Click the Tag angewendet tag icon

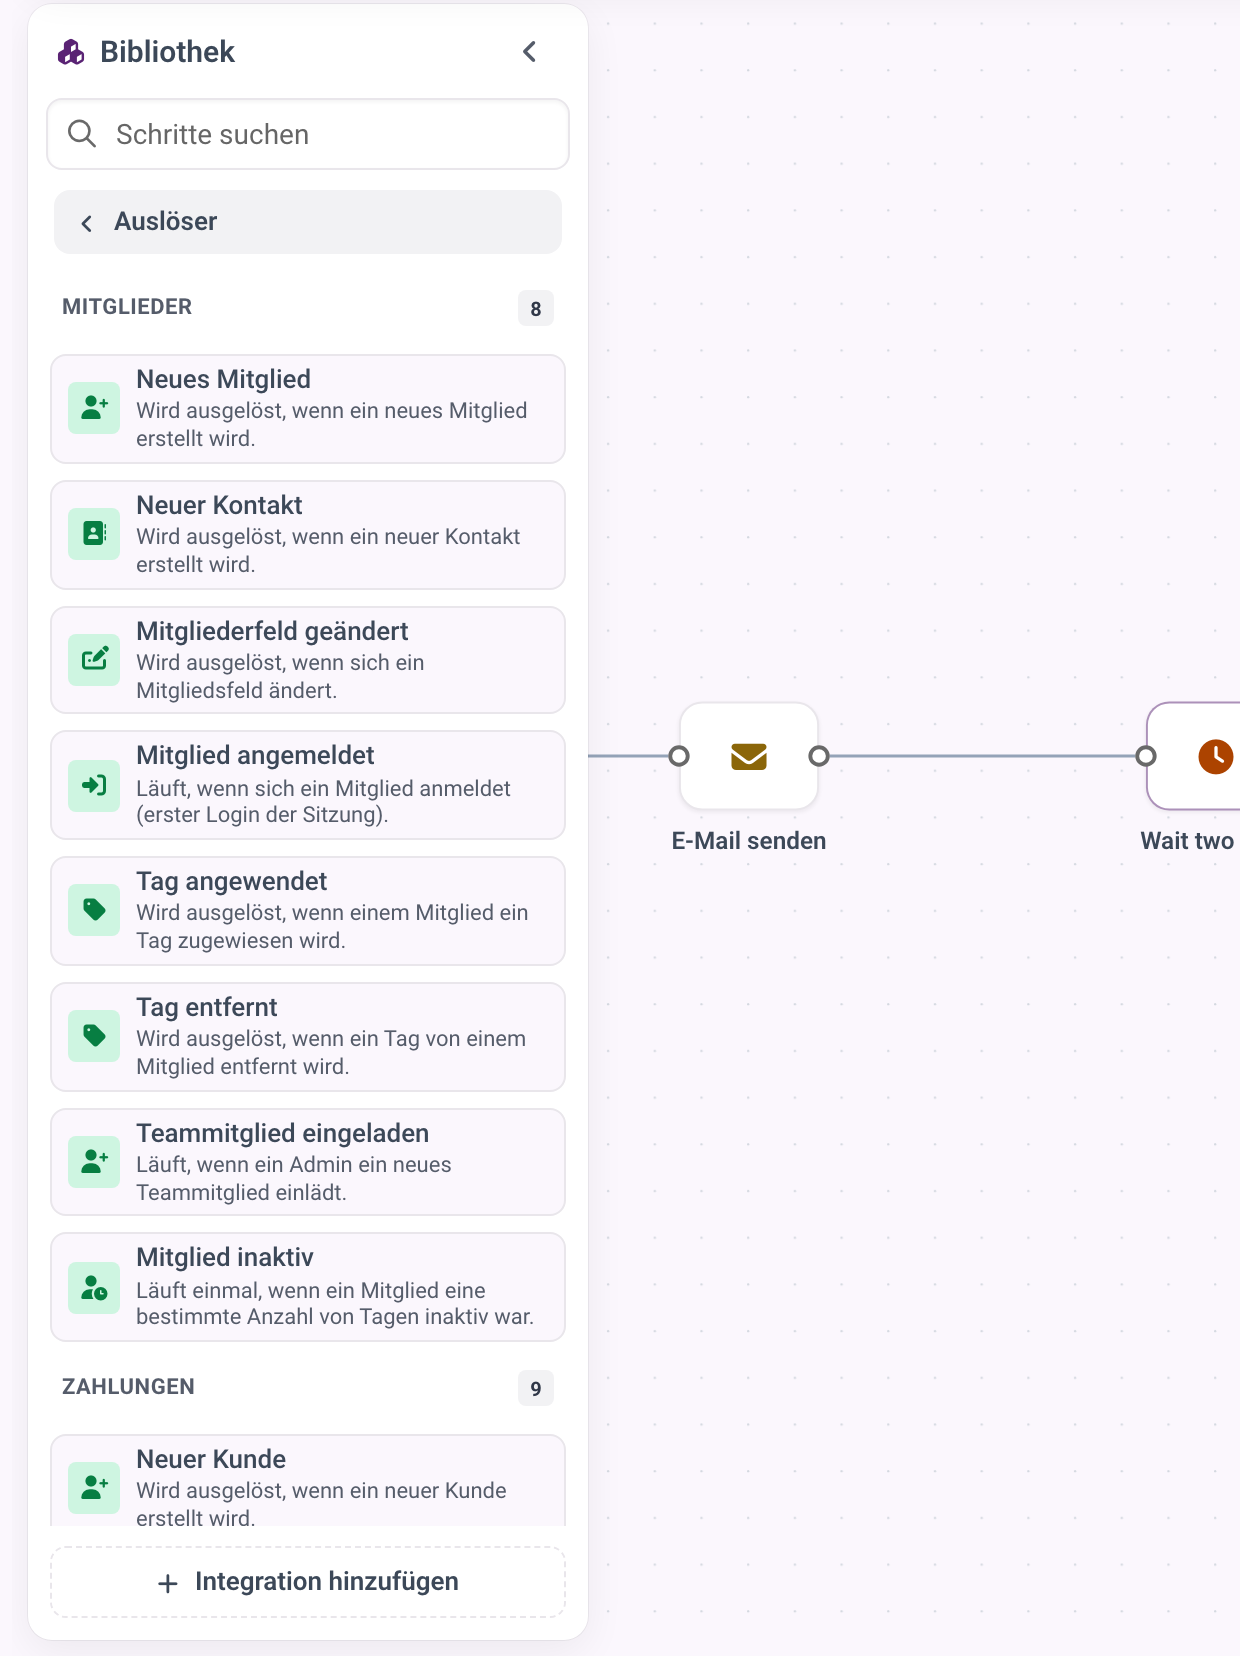(94, 910)
